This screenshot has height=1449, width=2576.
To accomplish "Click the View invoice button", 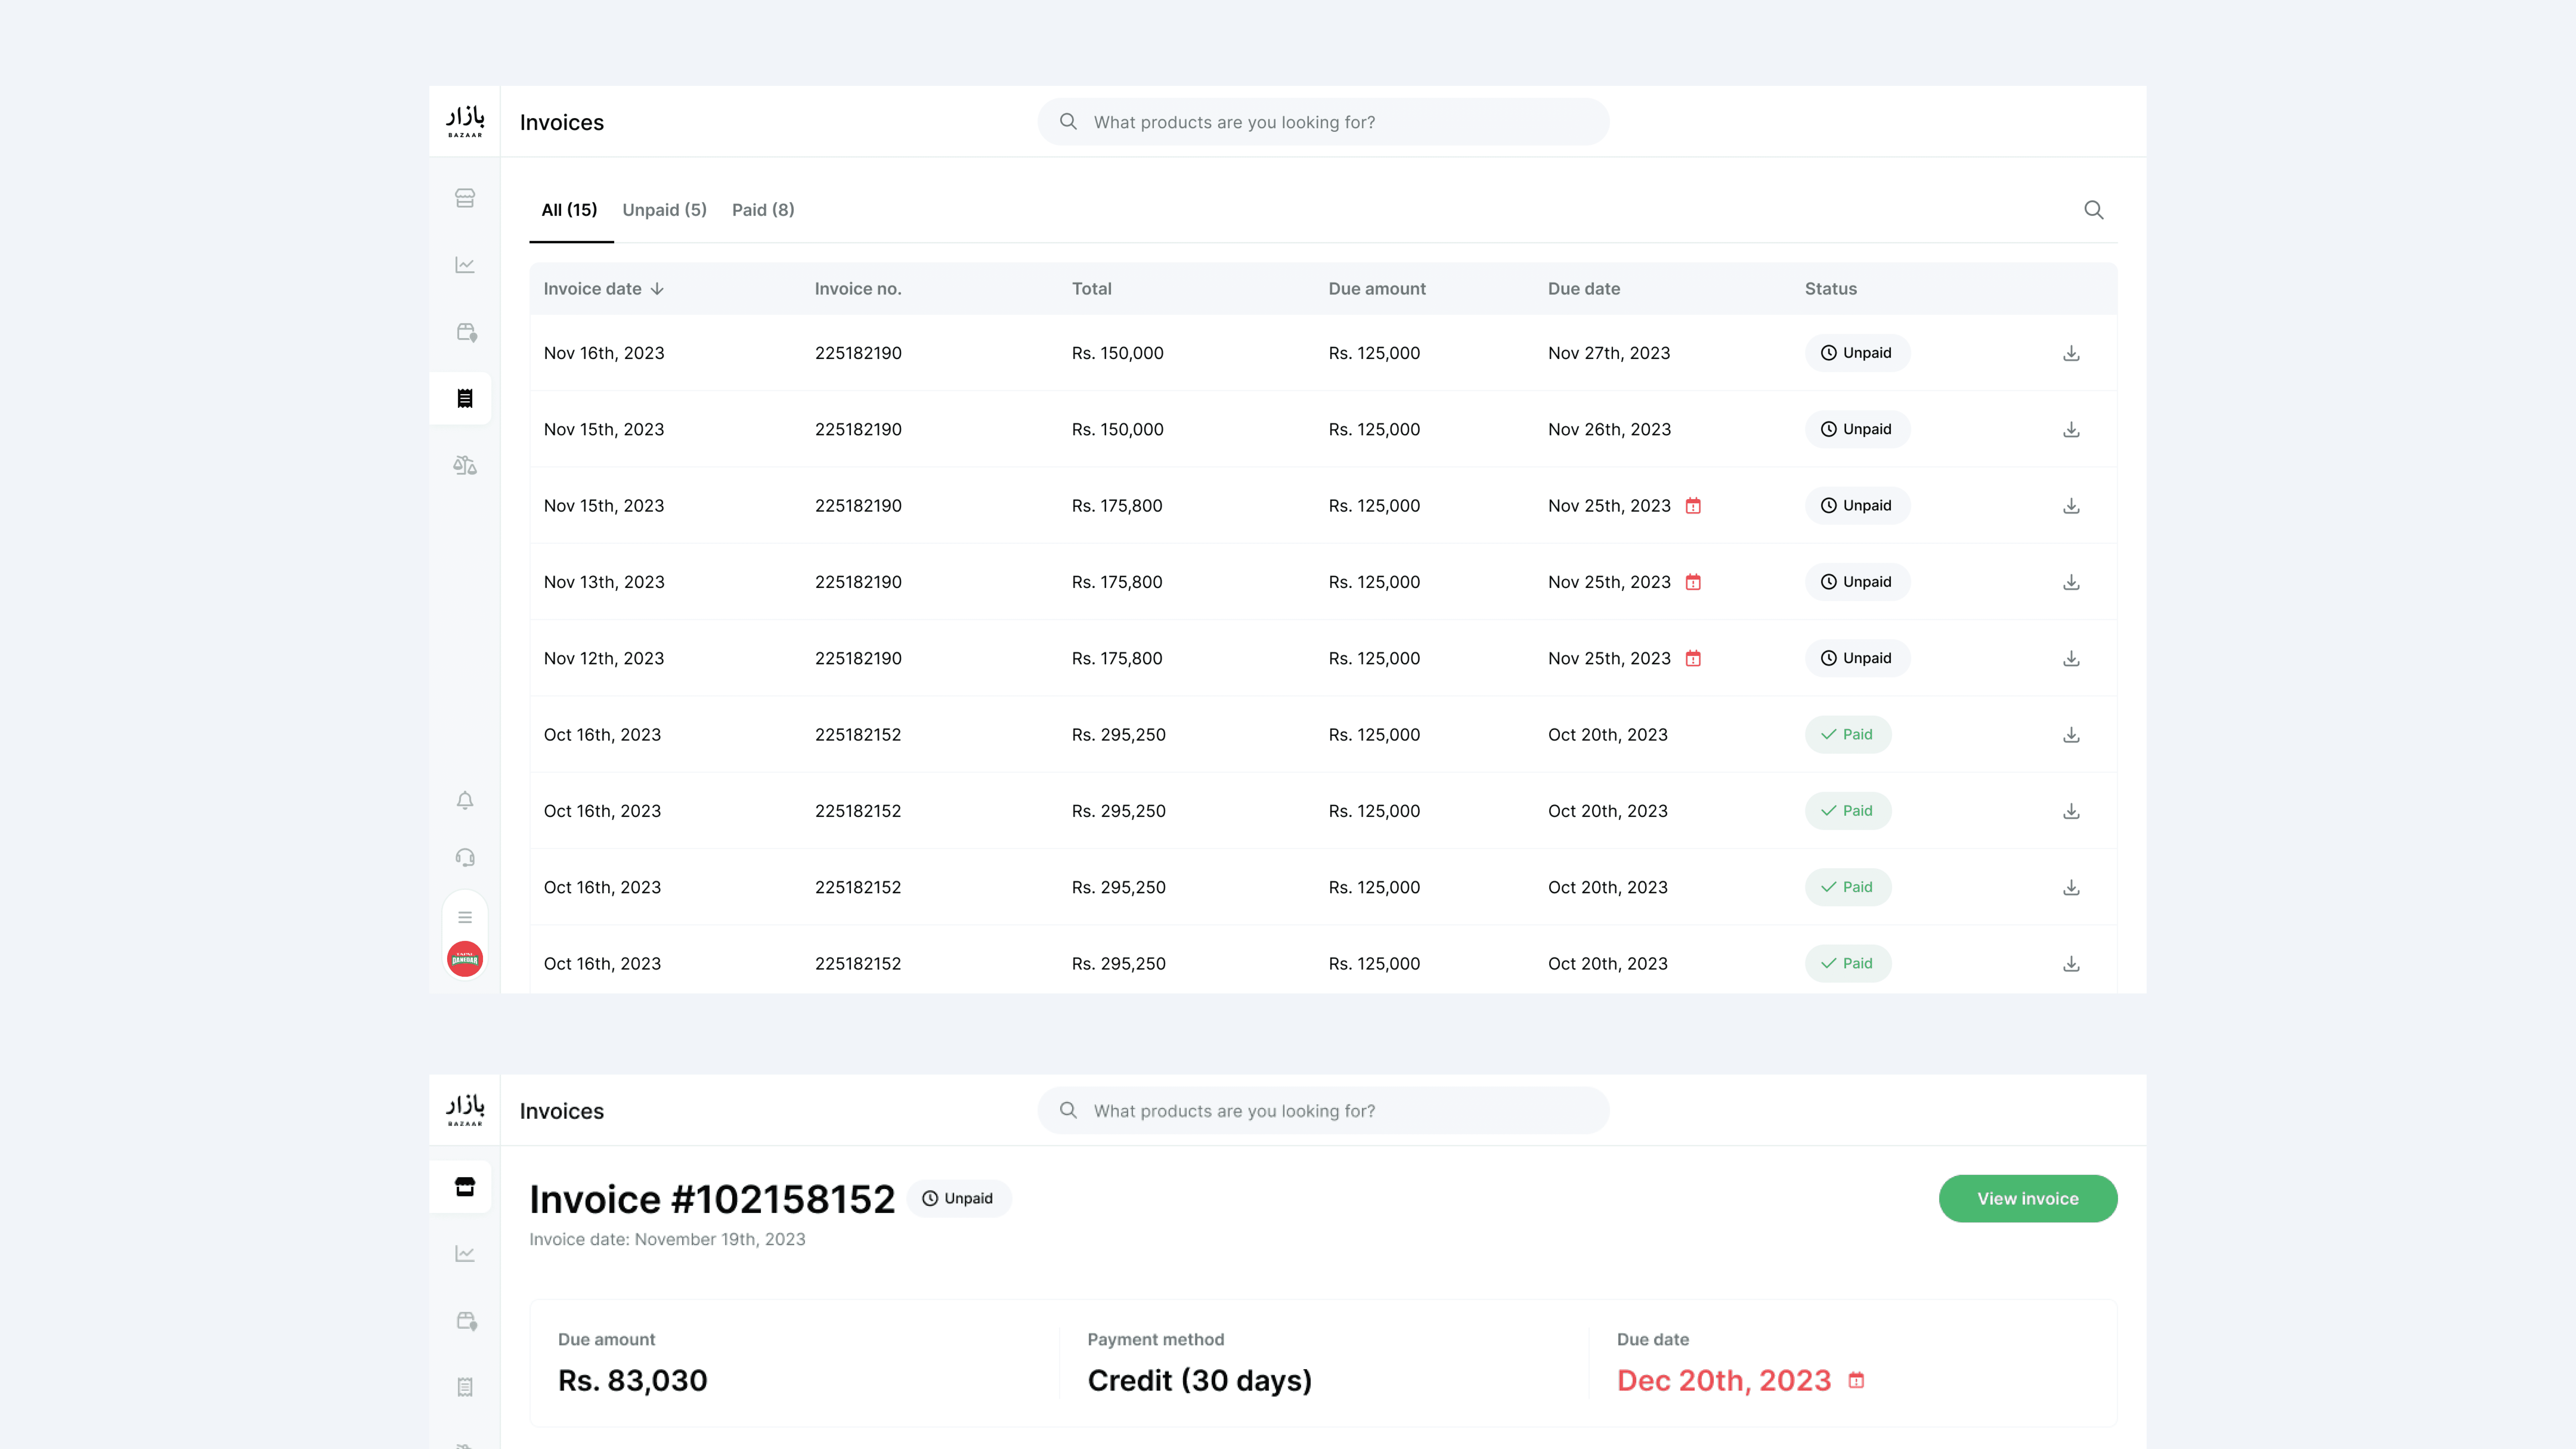I will (x=2028, y=1198).
